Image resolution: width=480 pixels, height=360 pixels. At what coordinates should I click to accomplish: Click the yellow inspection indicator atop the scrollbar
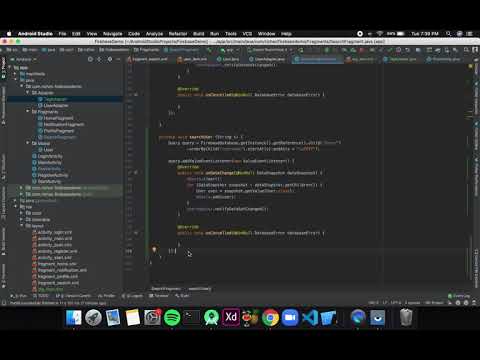click(x=471, y=66)
